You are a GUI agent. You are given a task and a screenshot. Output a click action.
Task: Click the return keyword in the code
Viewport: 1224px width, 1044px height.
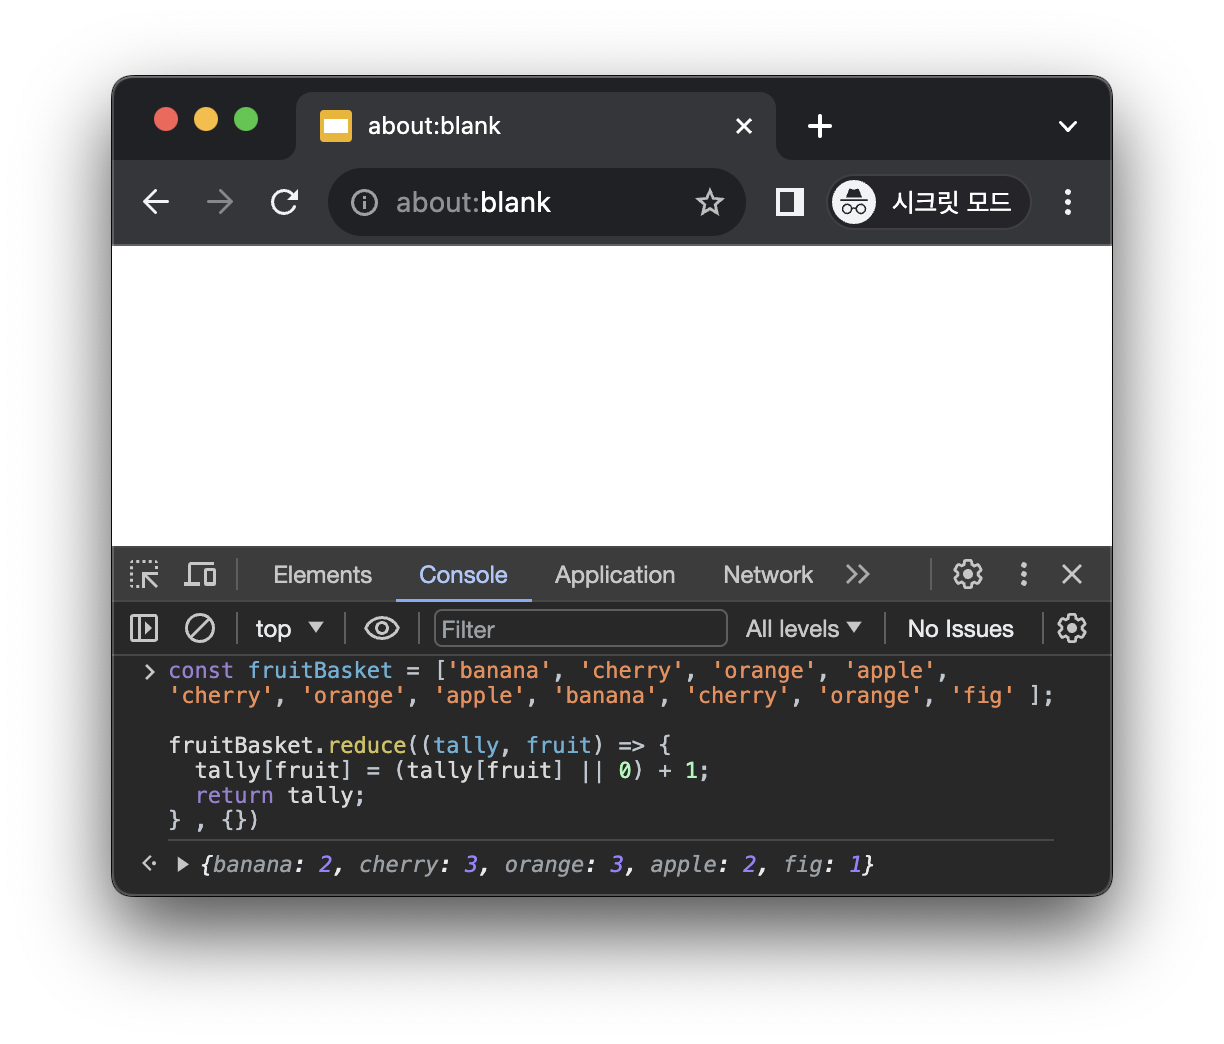pos(234,795)
